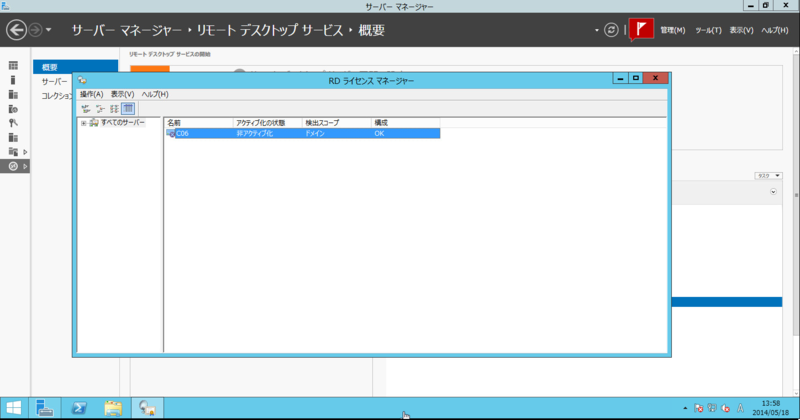
Task: Open network tray icon
Action: [712, 408]
